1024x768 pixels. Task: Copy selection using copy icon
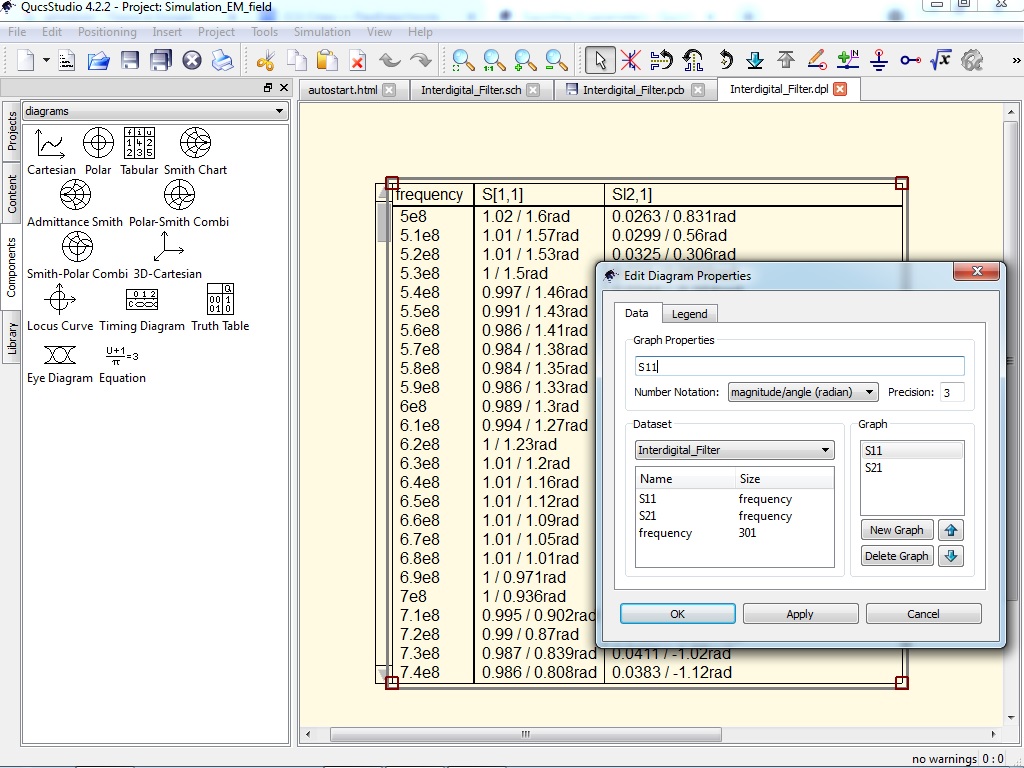(296, 61)
